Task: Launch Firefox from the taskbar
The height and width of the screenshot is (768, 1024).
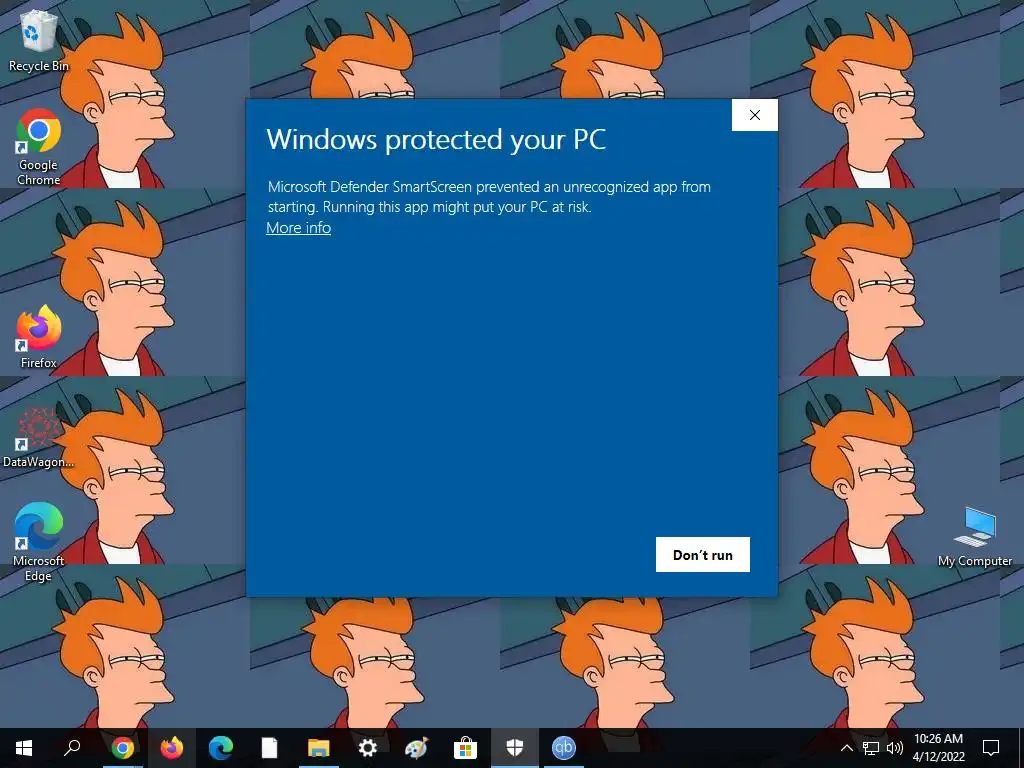Action: coord(172,748)
